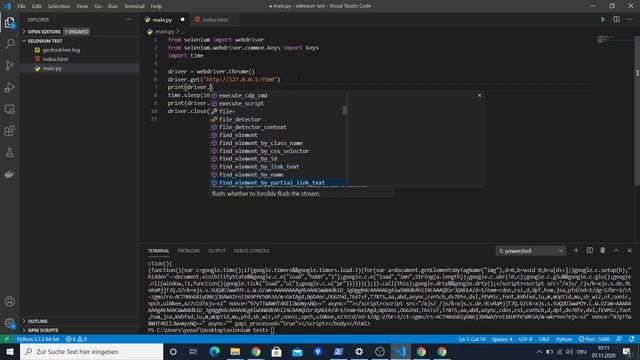Open the Go menu

click(x=98, y=6)
